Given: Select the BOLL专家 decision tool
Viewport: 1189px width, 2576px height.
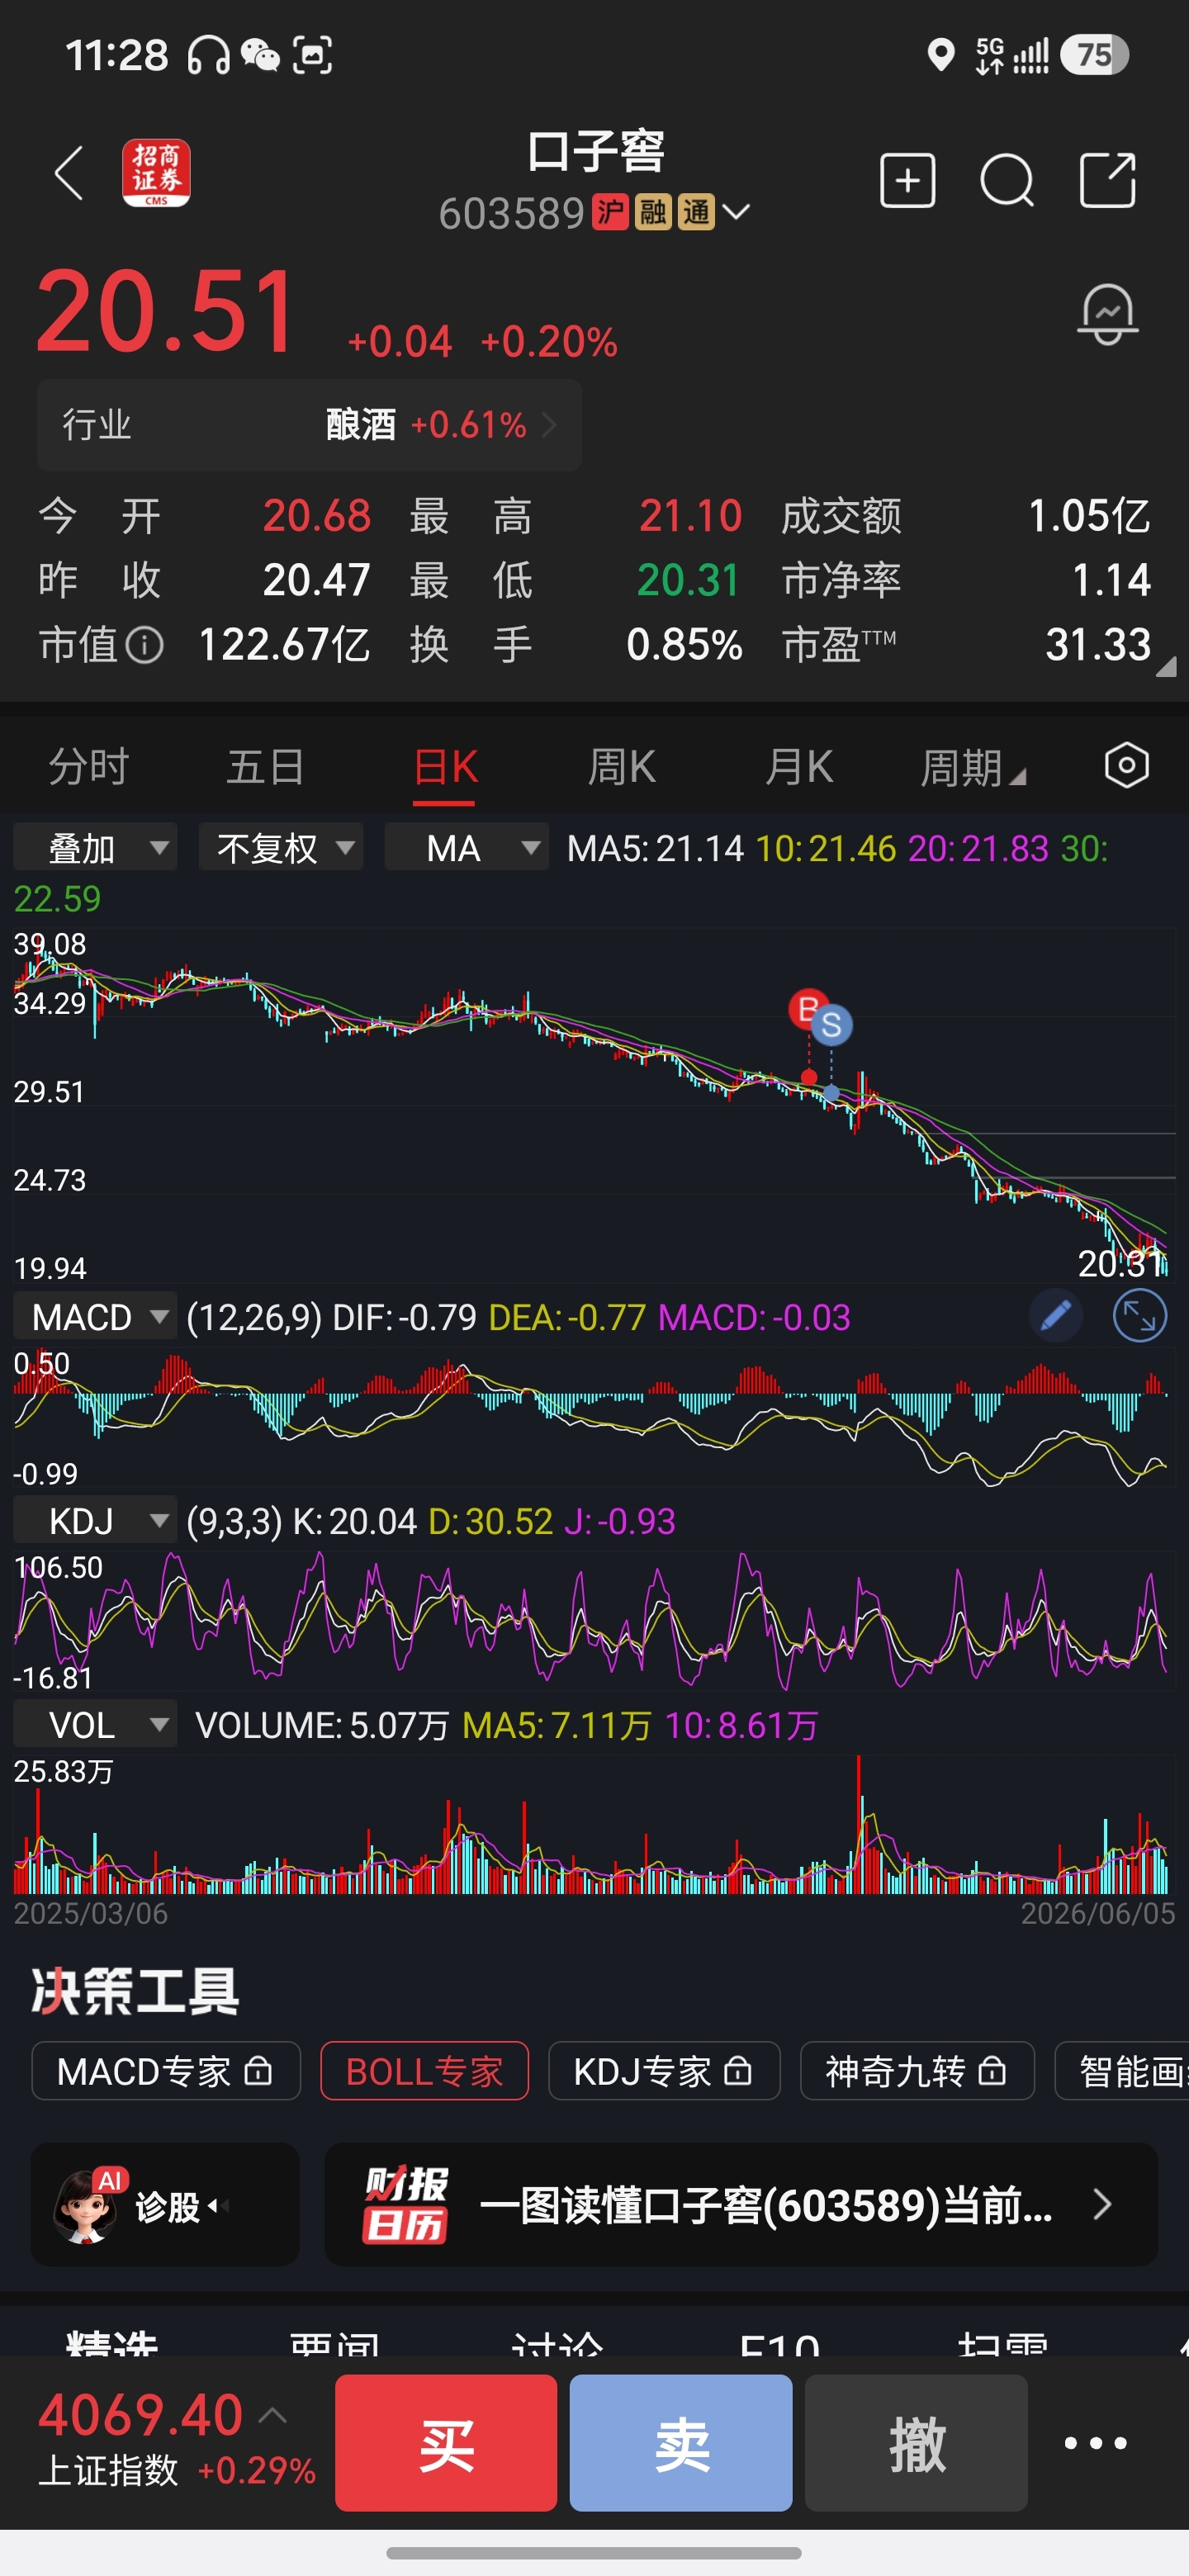Looking at the screenshot, I should [424, 2070].
